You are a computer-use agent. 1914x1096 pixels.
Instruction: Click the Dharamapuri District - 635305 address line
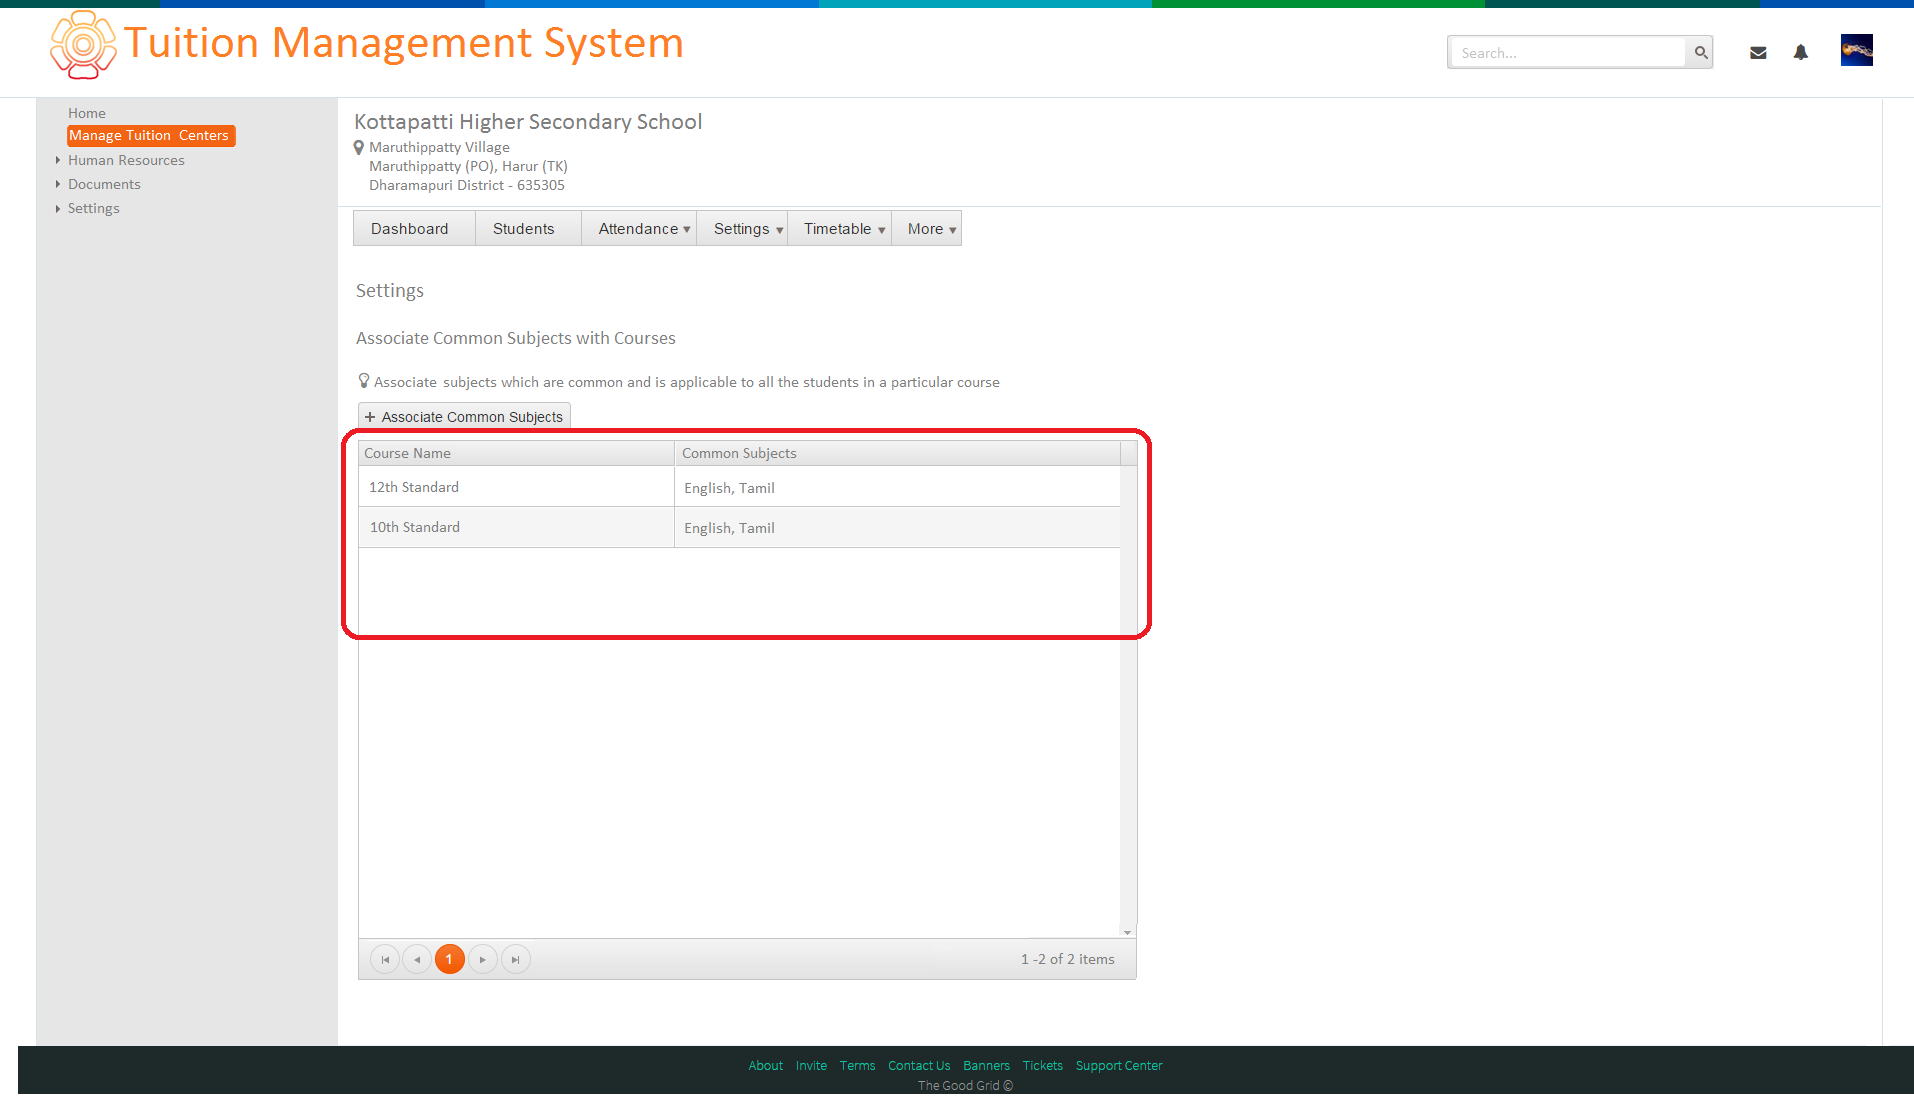pos(467,185)
